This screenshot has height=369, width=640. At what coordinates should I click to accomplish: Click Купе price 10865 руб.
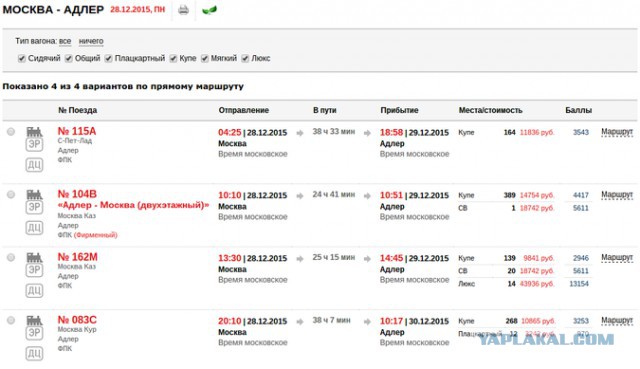(538, 321)
